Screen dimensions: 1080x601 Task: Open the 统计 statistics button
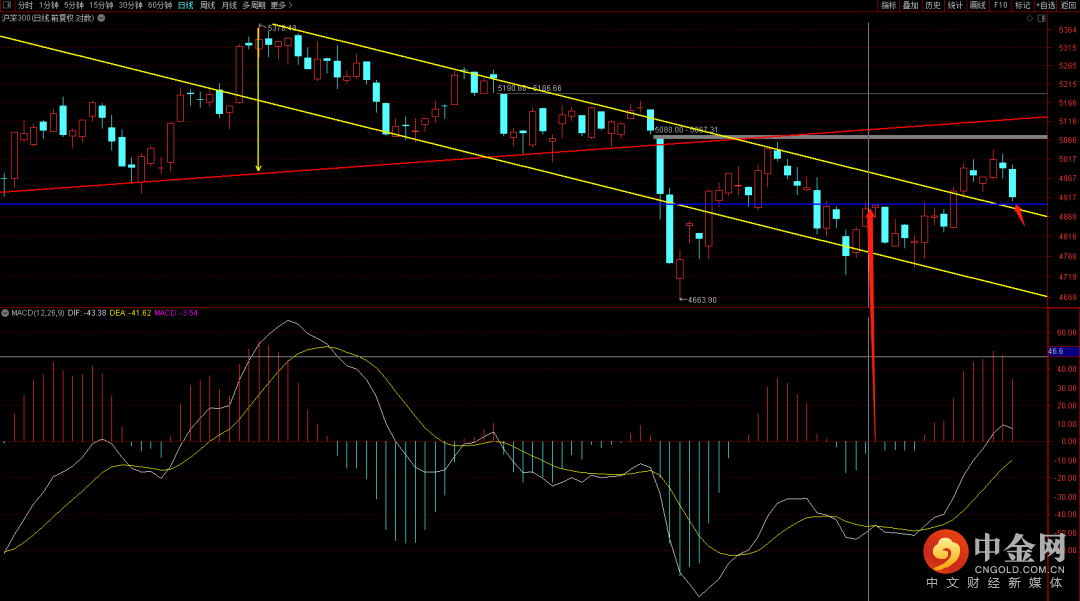point(955,5)
